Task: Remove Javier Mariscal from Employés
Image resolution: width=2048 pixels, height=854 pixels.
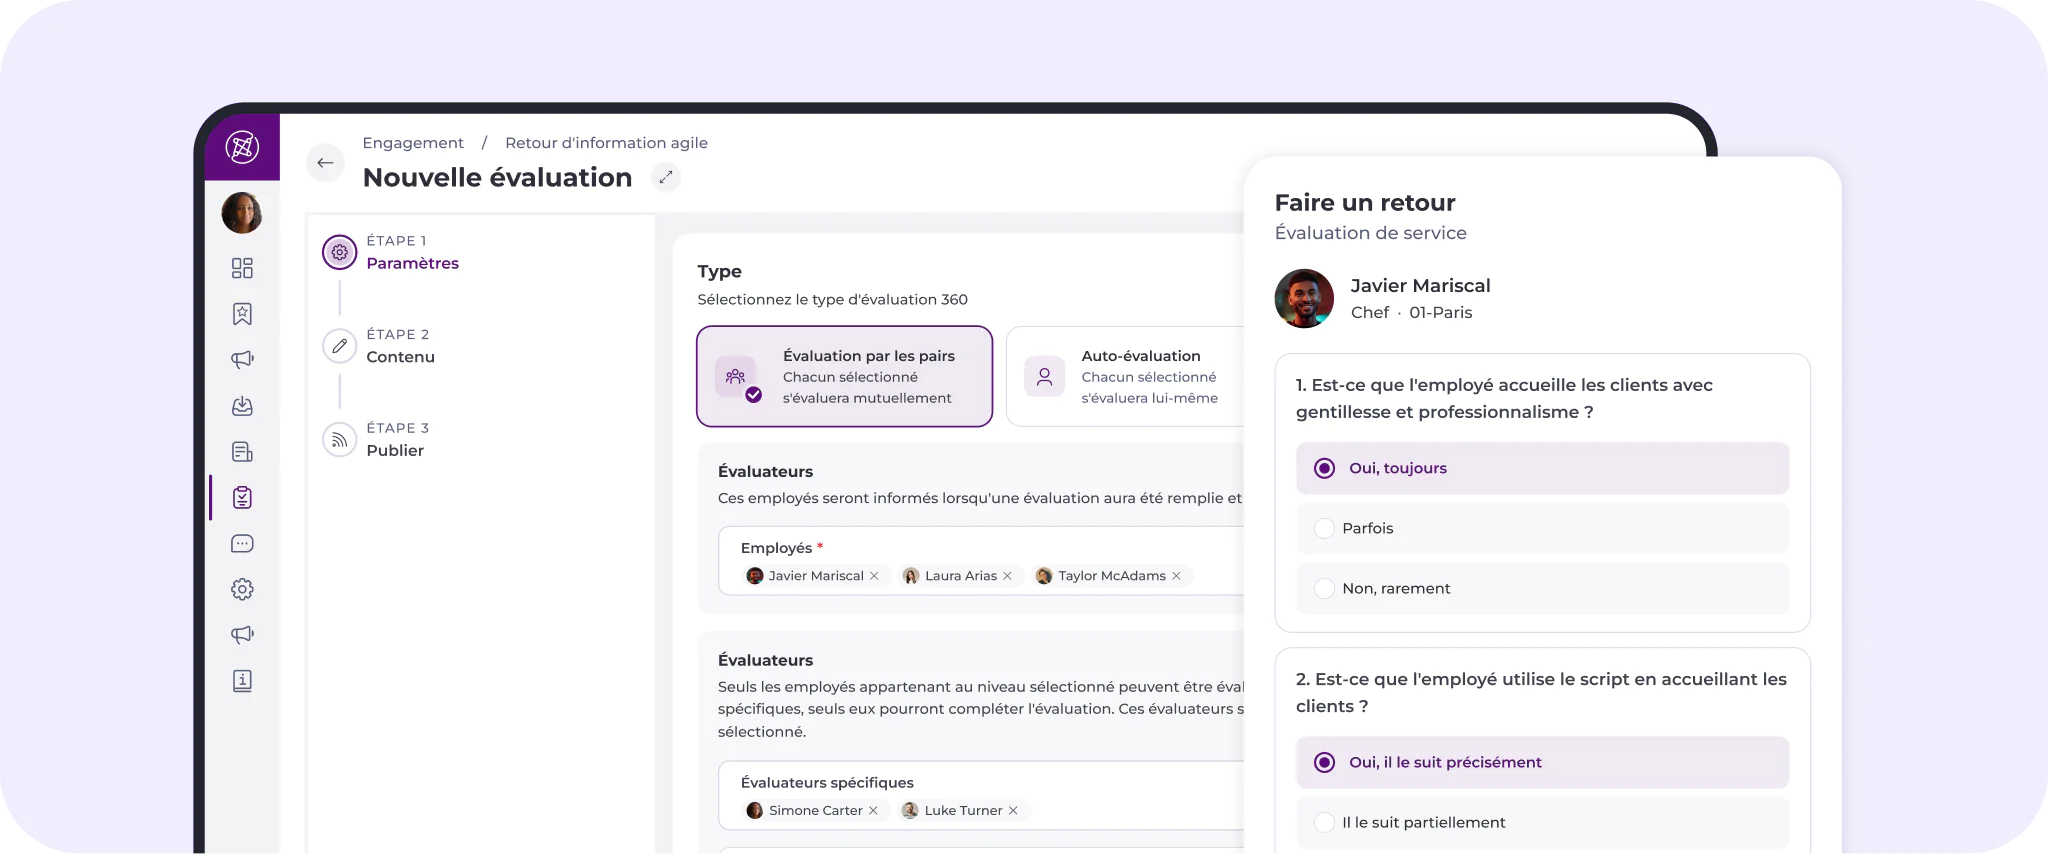Action: click(875, 576)
